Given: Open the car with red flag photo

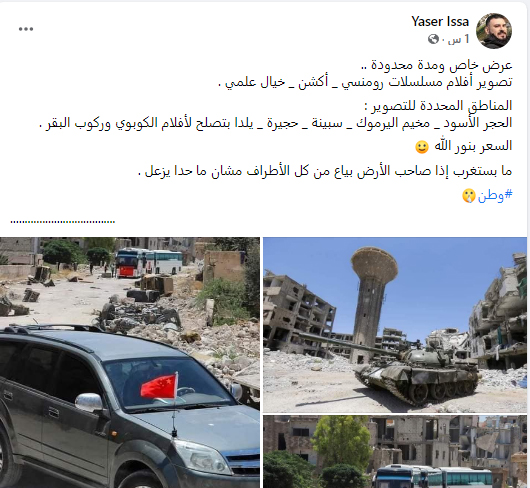Looking at the screenshot, I should 130,362.
